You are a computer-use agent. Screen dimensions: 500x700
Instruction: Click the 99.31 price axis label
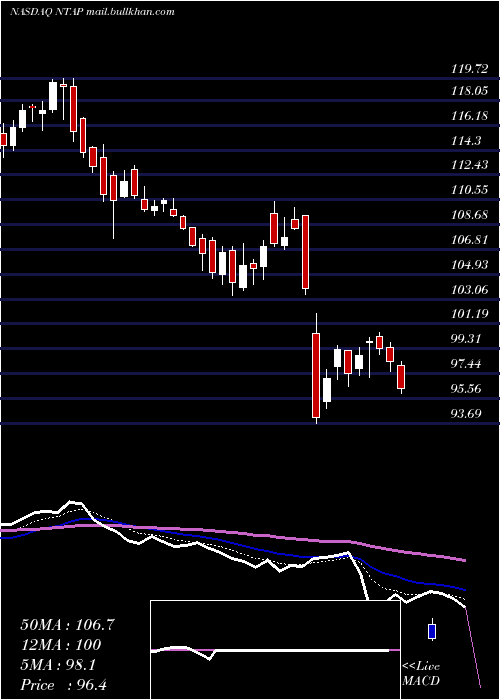[x=466, y=339]
